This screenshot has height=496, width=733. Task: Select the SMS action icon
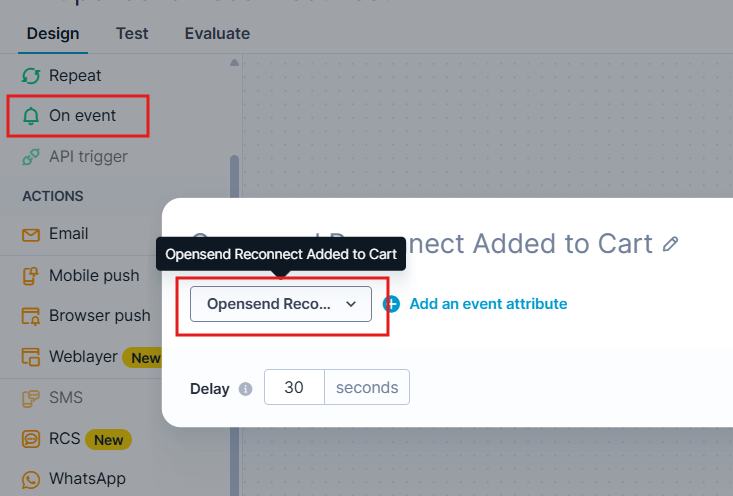tap(31, 398)
